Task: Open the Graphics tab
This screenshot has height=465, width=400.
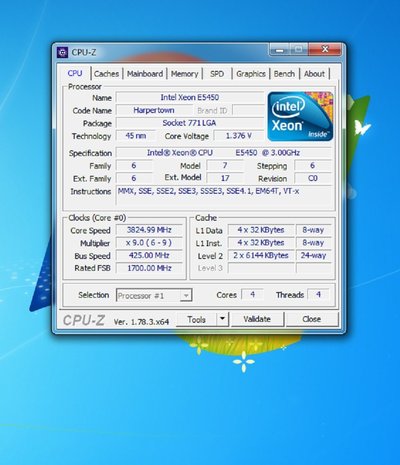Action: [x=251, y=74]
